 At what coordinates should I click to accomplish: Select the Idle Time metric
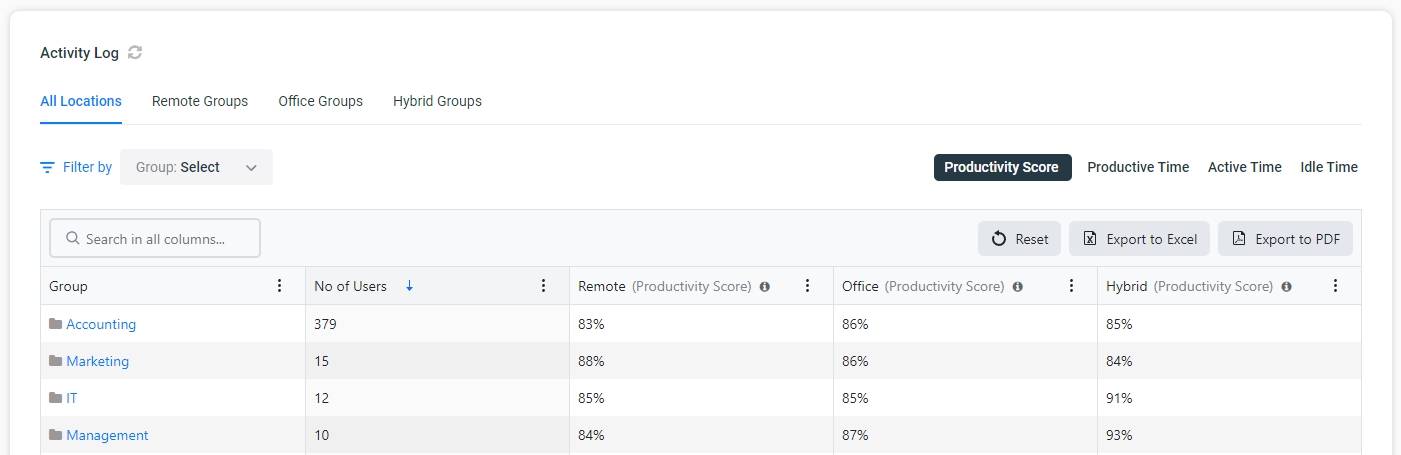point(1329,167)
